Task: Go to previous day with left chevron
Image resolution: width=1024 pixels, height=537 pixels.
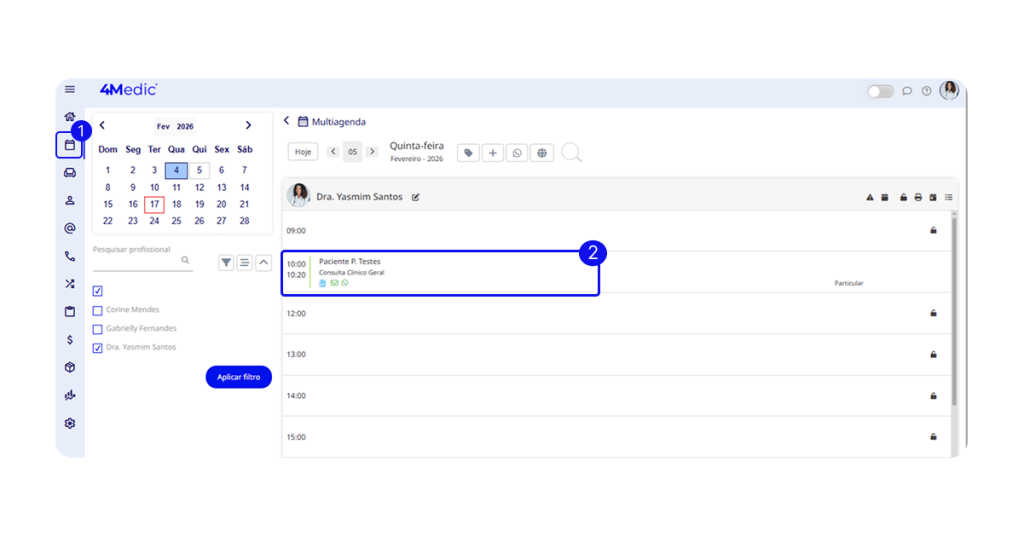Action: click(333, 152)
